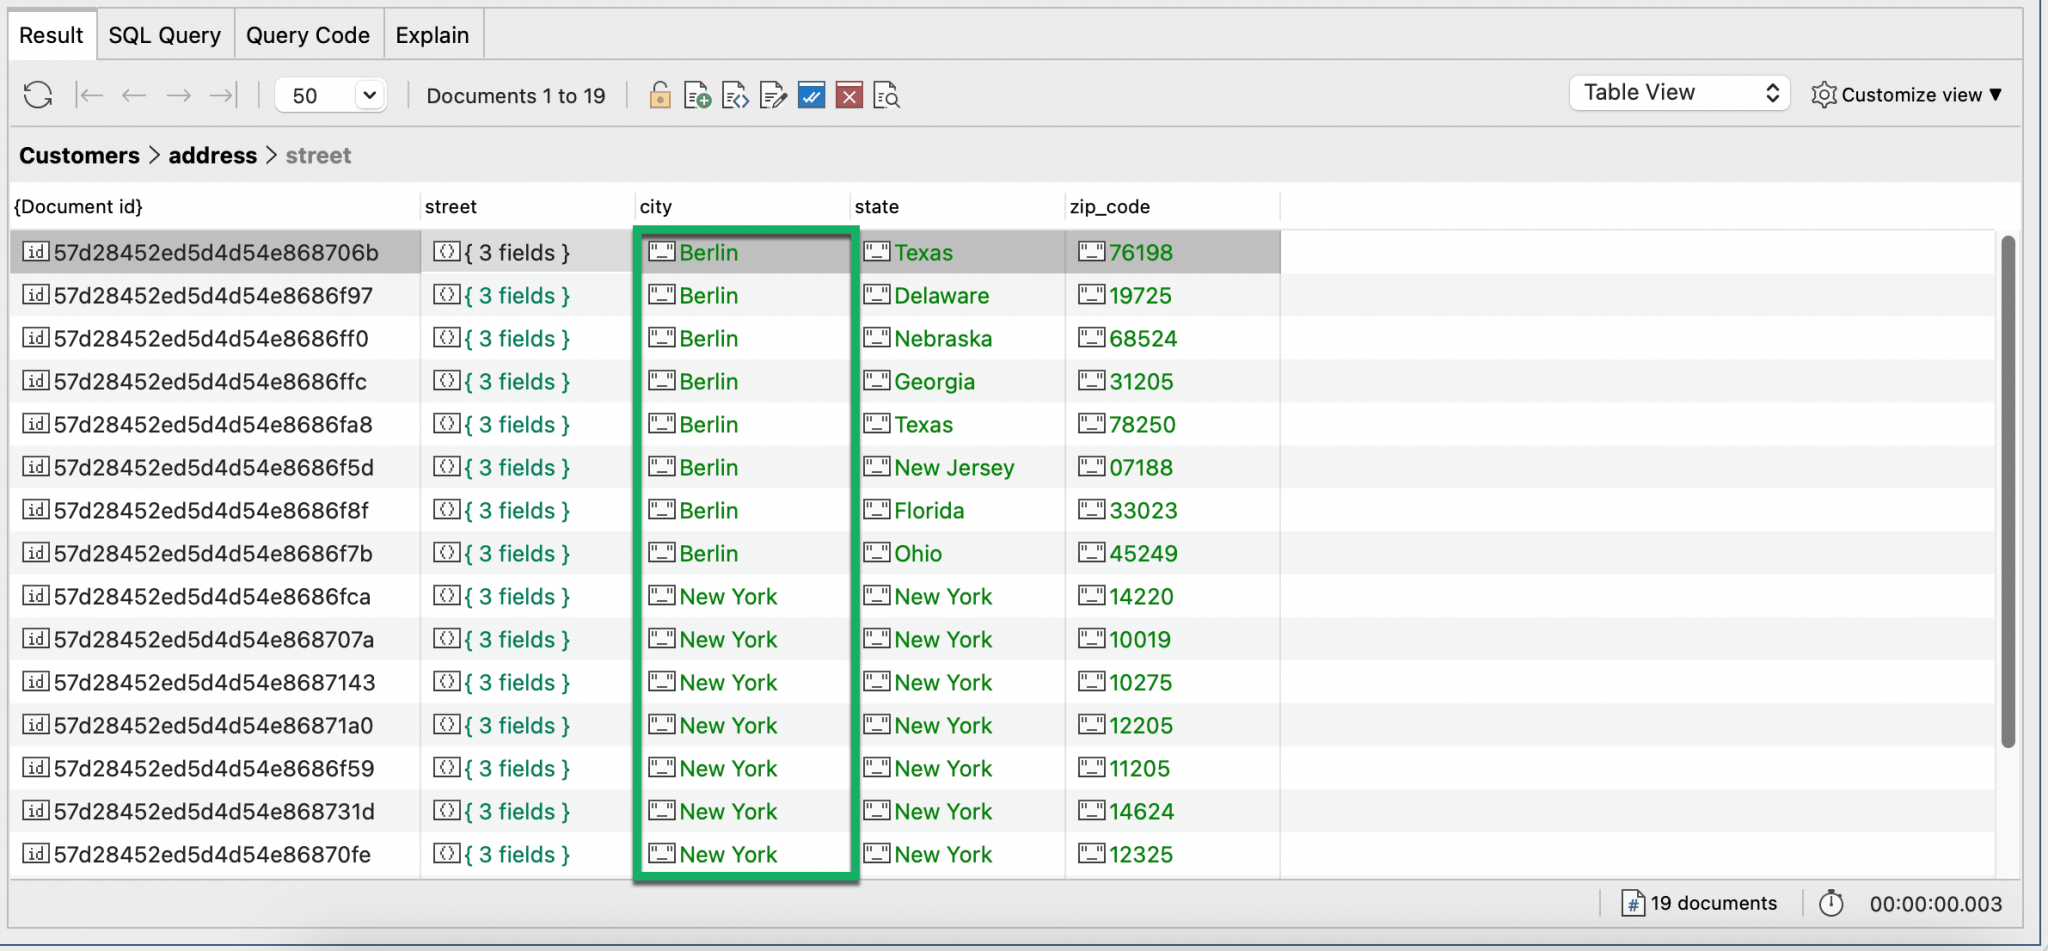The height and width of the screenshot is (951, 2048).
Task: Select document id 57d28452ed5d4d54e86870fe
Action: (x=212, y=854)
